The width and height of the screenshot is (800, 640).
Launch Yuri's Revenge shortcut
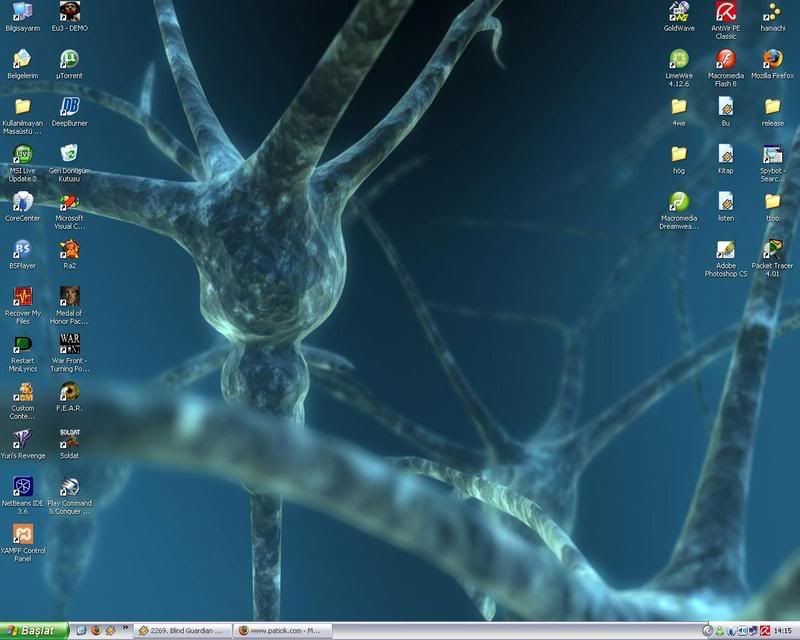(x=22, y=444)
